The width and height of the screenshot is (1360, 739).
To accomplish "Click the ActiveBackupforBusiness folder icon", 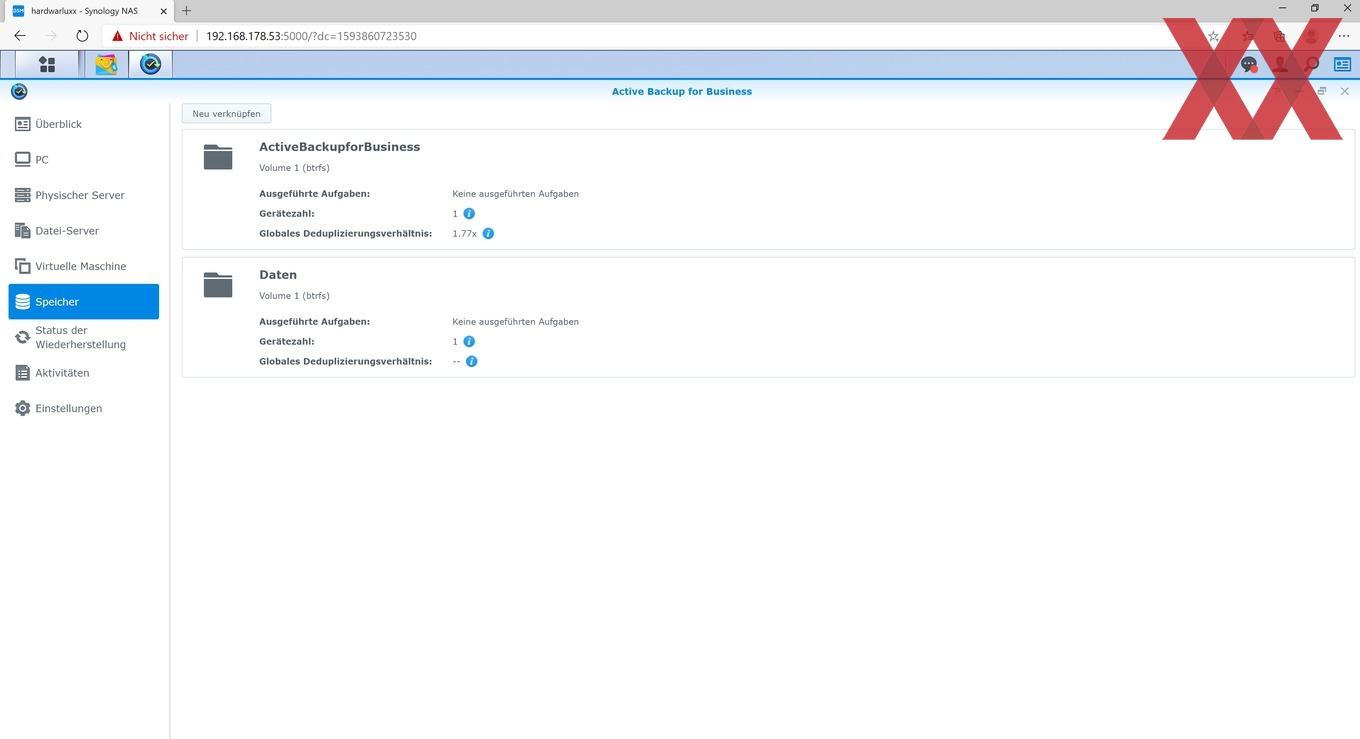I will point(218,157).
